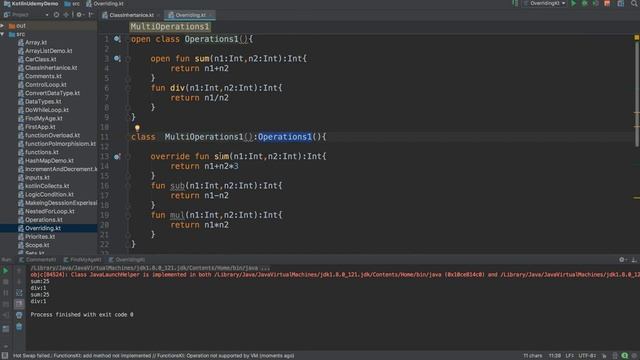Click the src breadcrumb in navigation bar
Image resolution: width=640 pixels, height=360 pixels.
tap(72, 4)
